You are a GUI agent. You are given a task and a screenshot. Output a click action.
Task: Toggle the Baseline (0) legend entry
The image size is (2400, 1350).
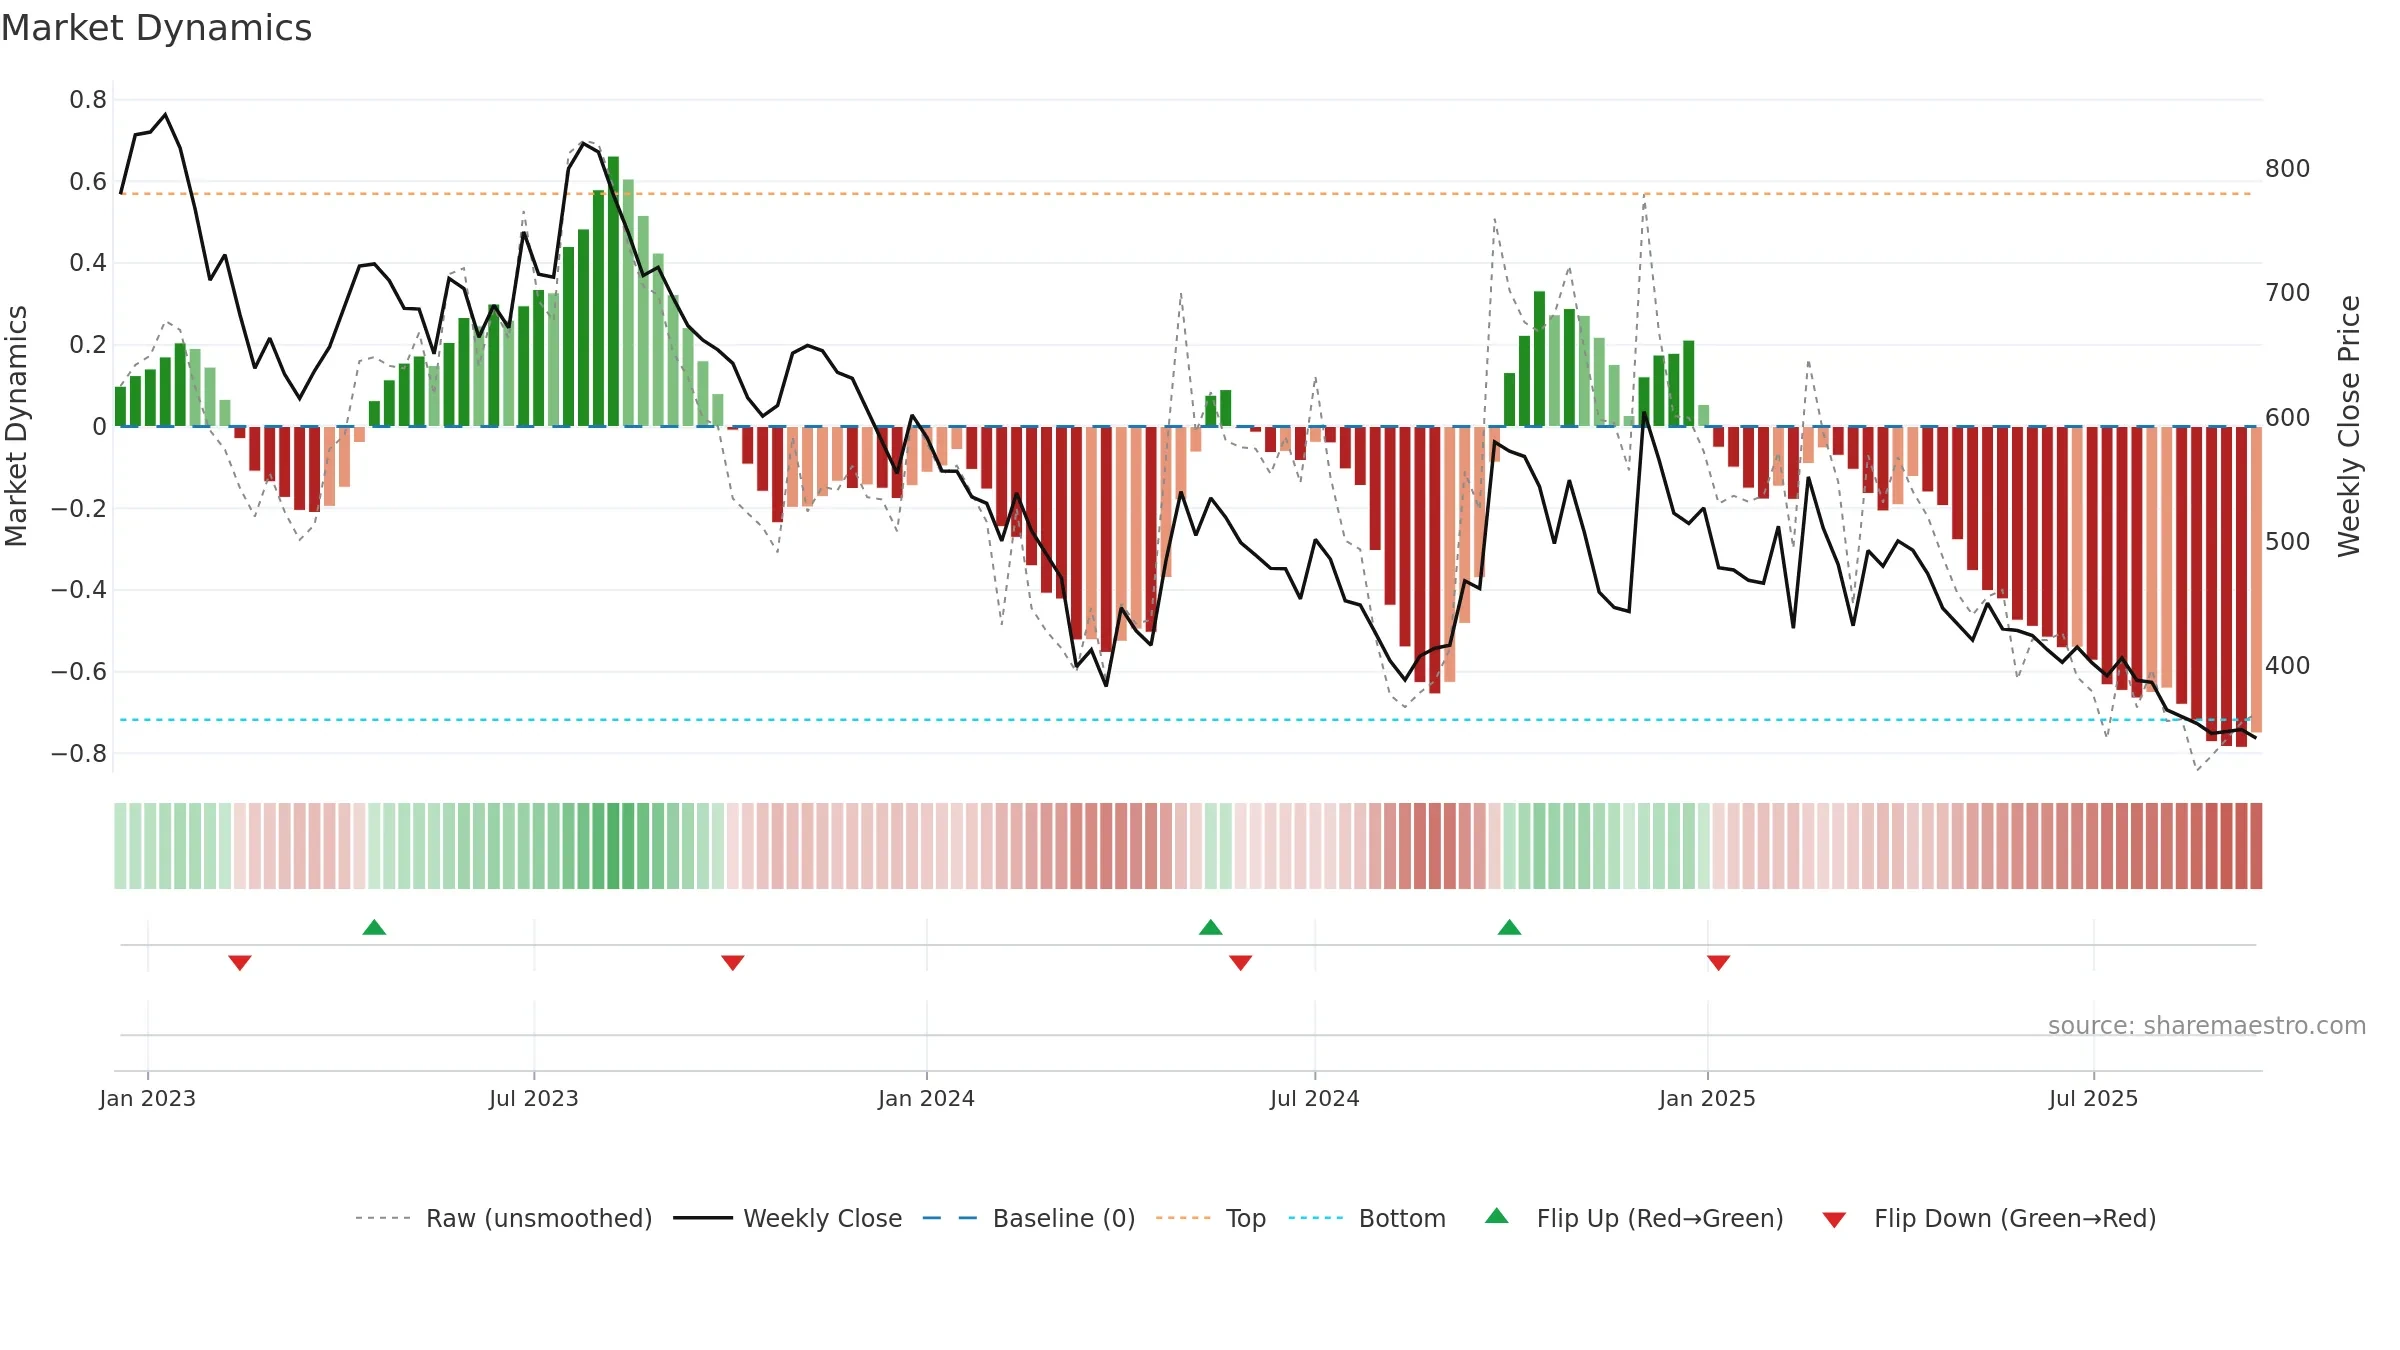[1029, 1218]
